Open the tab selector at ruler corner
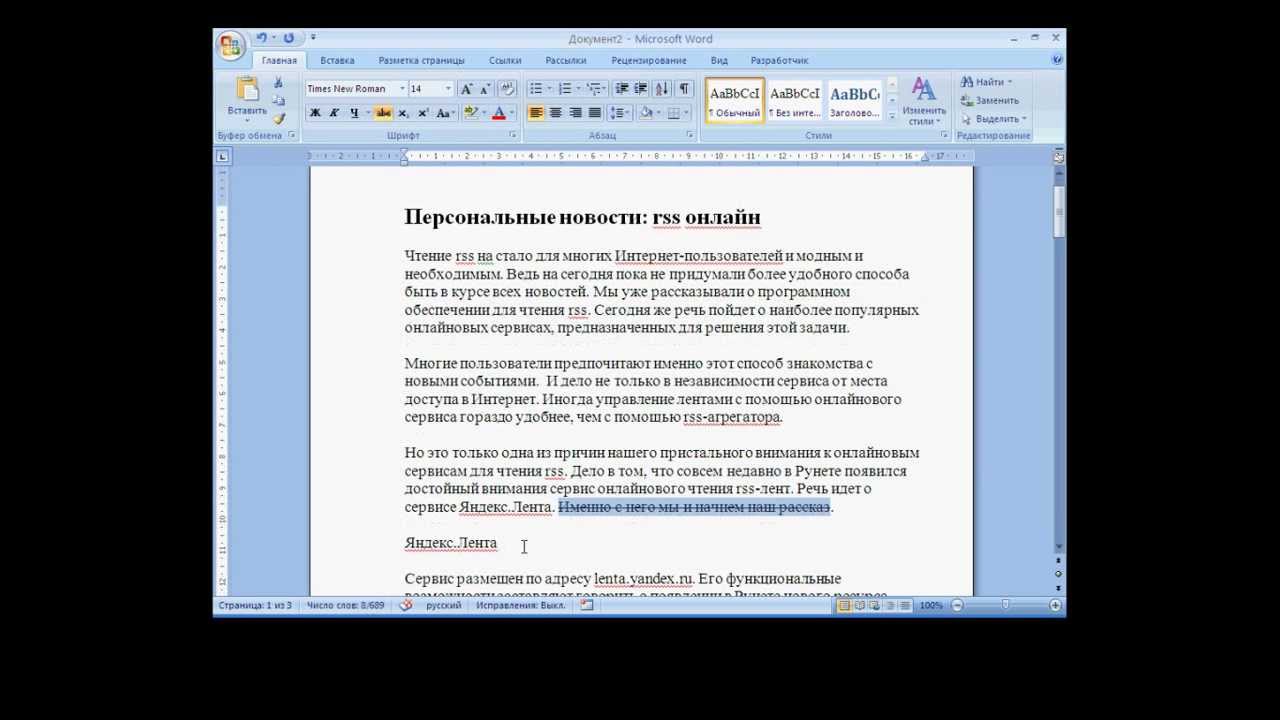 coord(222,156)
